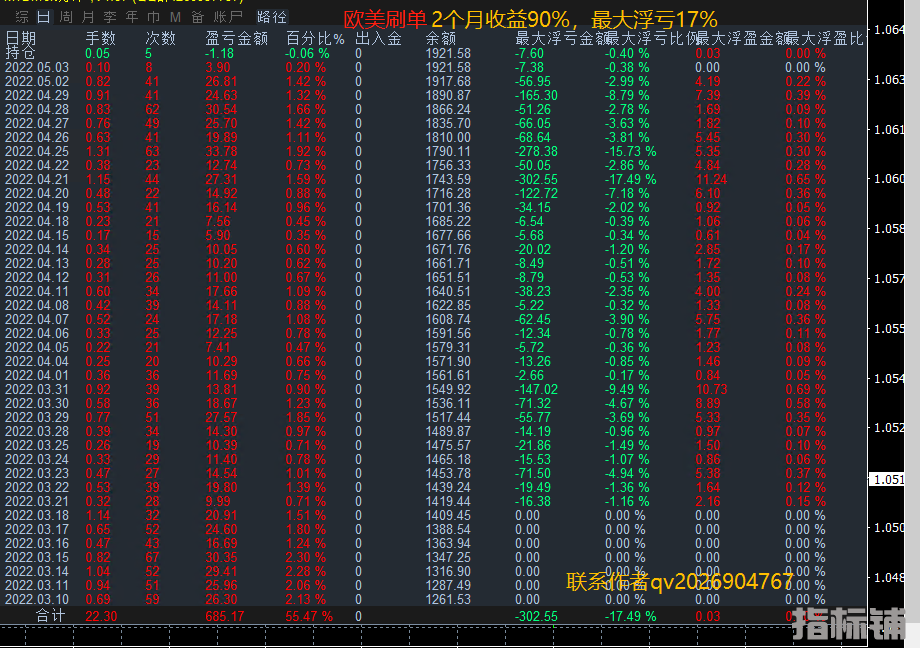
Task: Click profit amount 33.78
Action: point(221,151)
